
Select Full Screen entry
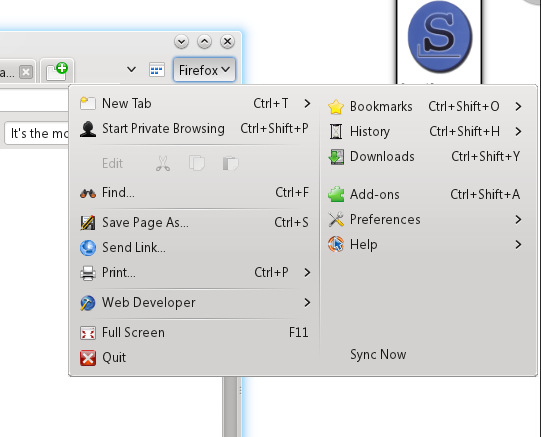pyautogui.click(x=195, y=333)
